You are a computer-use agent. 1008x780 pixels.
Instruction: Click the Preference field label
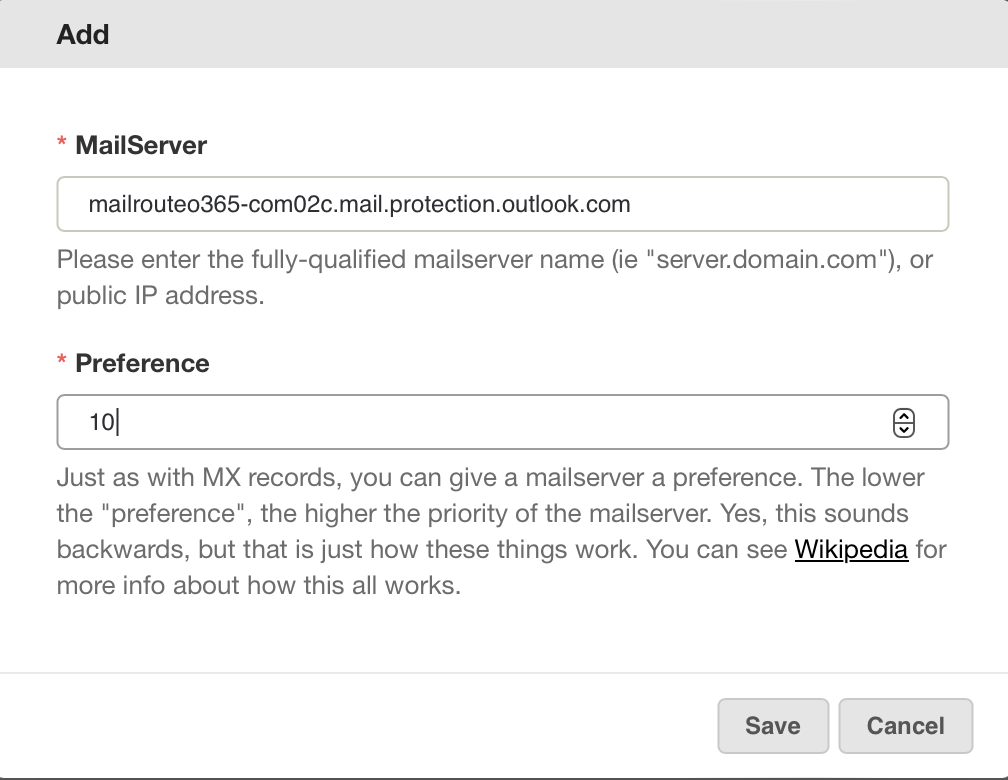point(142,363)
